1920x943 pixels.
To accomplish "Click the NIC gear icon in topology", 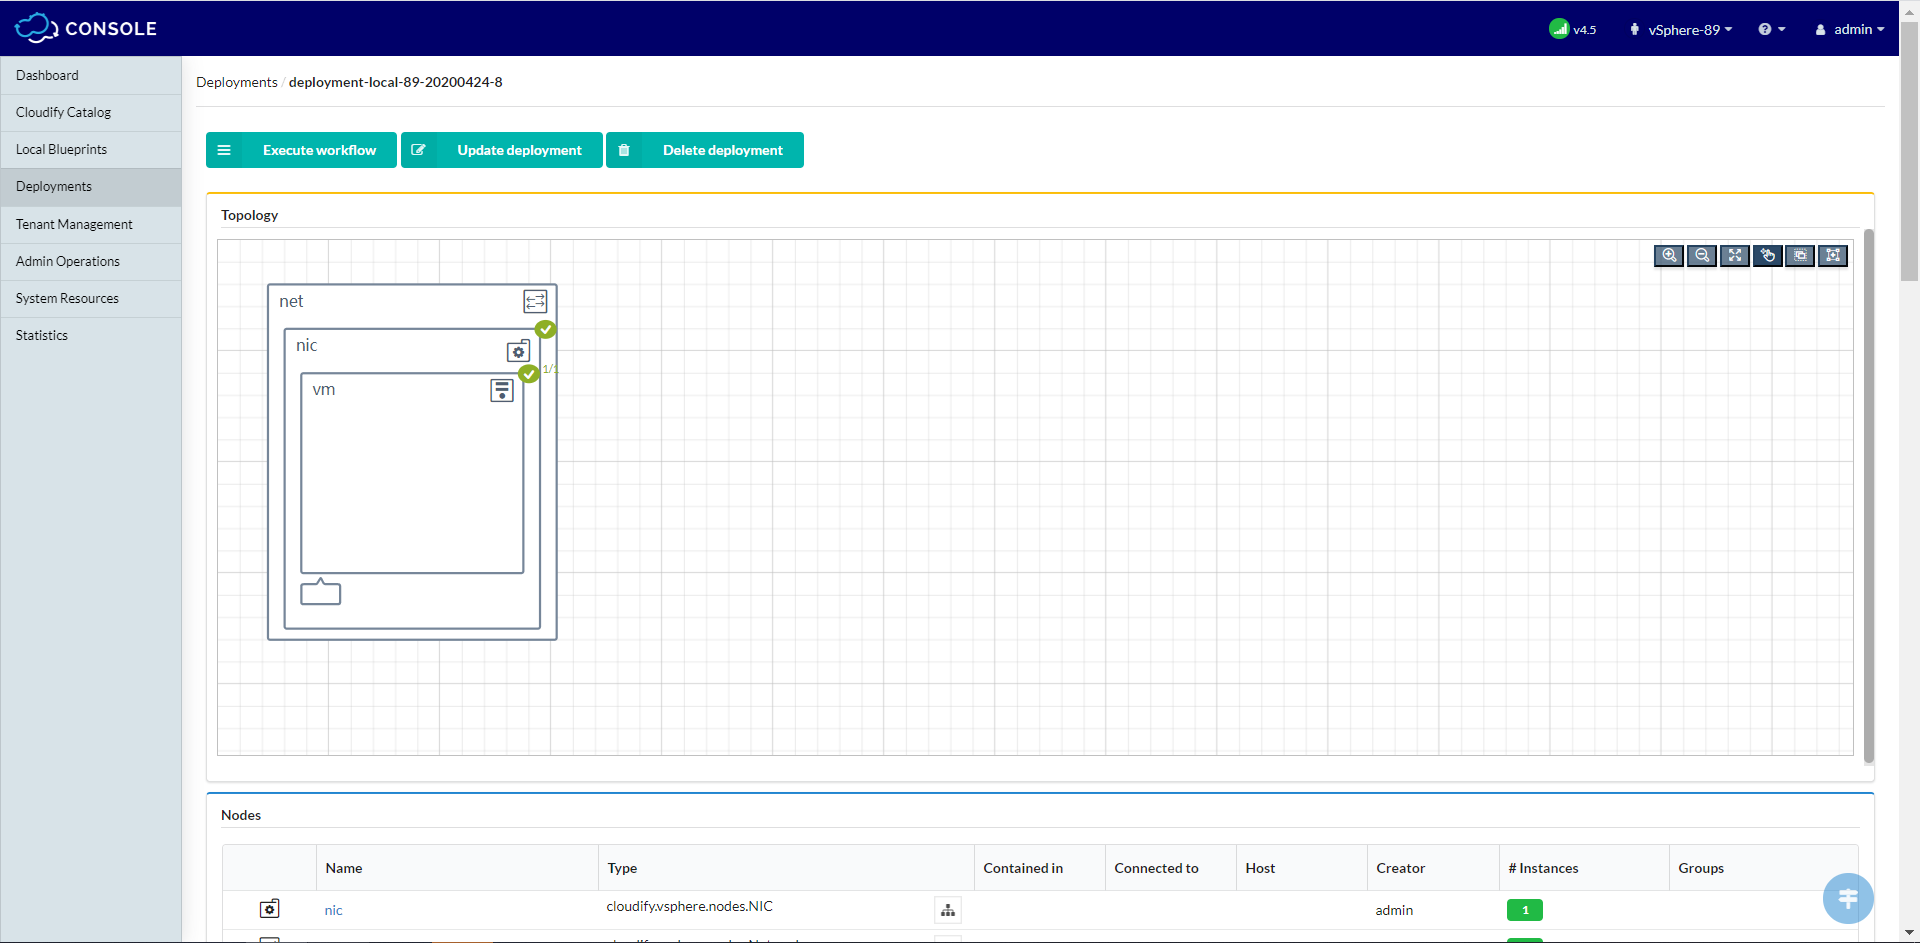I will (x=518, y=351).
